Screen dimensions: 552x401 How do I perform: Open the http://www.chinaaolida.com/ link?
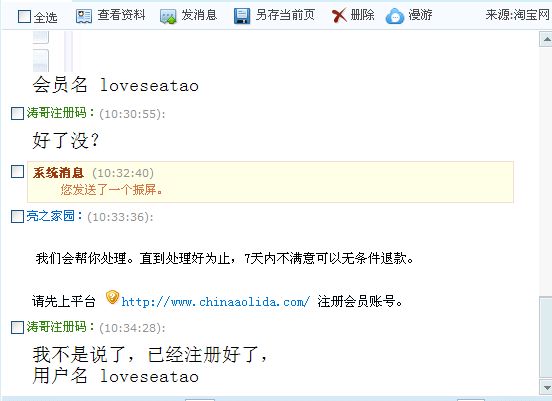(x=215, y=302)
